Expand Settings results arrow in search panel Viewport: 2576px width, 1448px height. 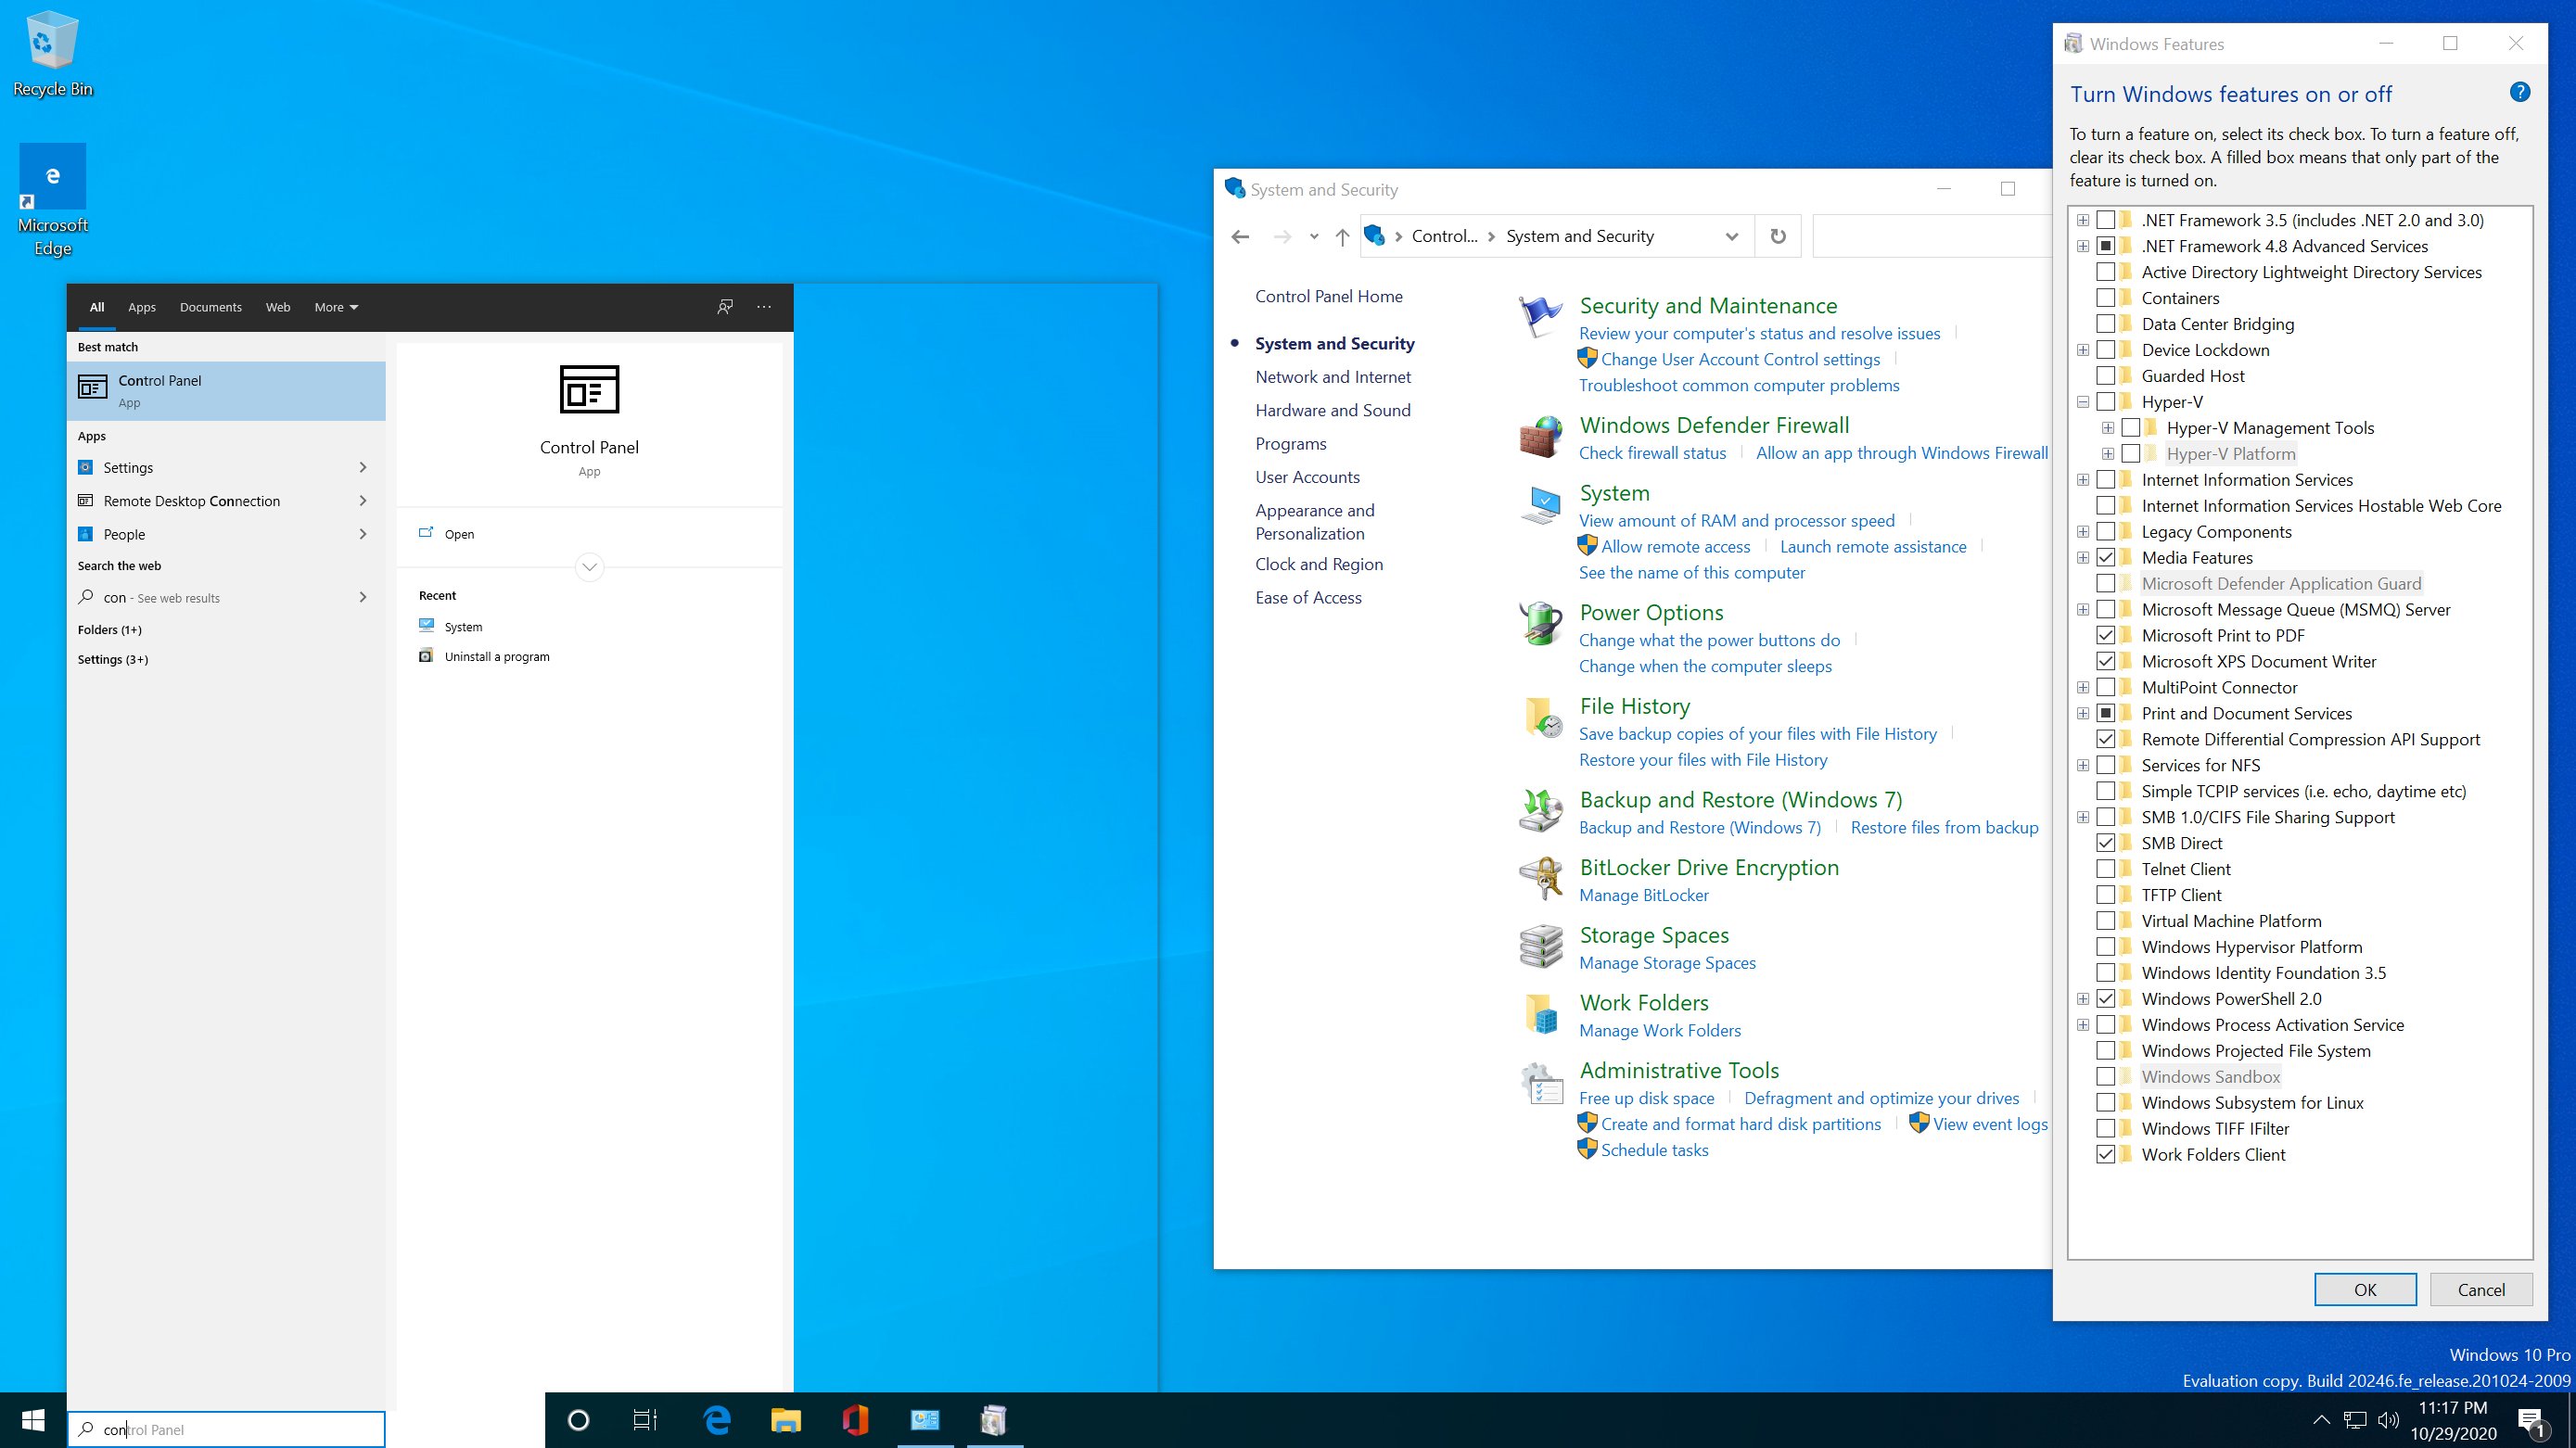click(363, 467)
